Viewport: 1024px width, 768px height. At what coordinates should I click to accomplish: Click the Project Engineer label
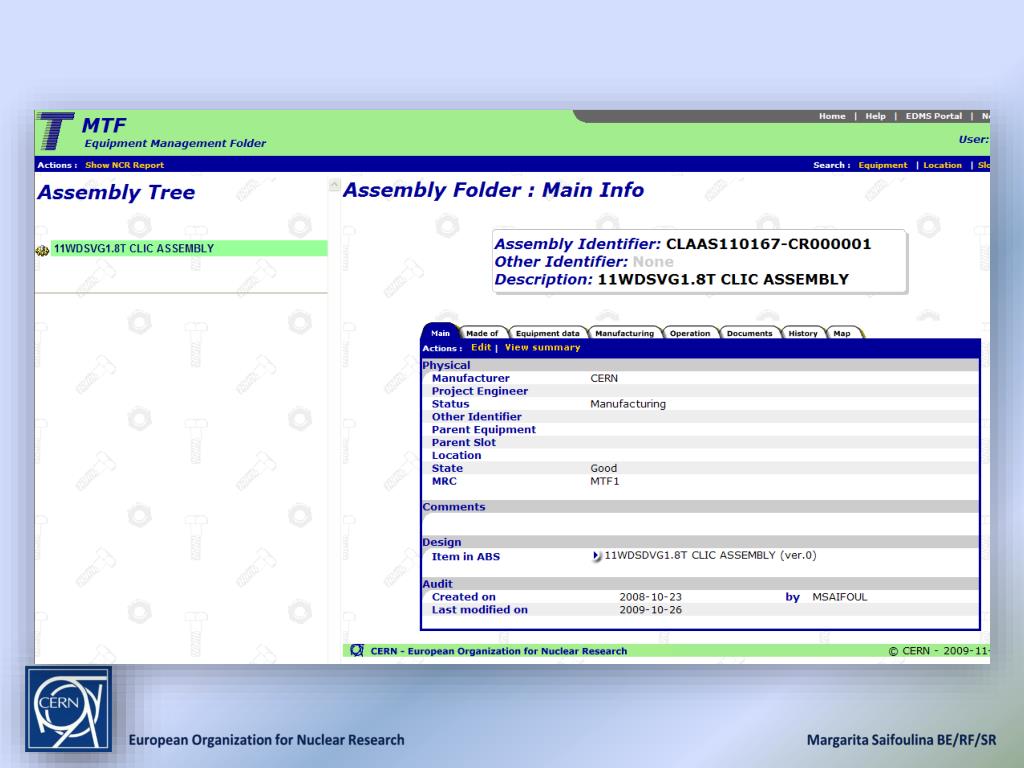point(479,391)
